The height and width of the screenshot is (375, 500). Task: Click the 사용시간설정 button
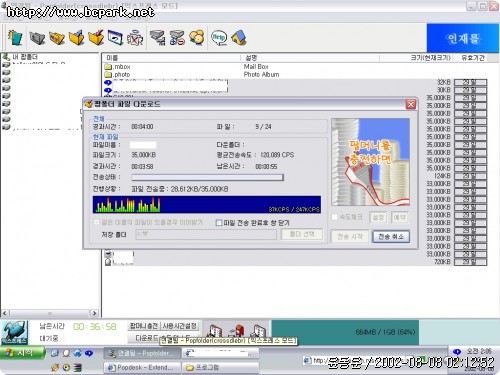tap(180, 326)
